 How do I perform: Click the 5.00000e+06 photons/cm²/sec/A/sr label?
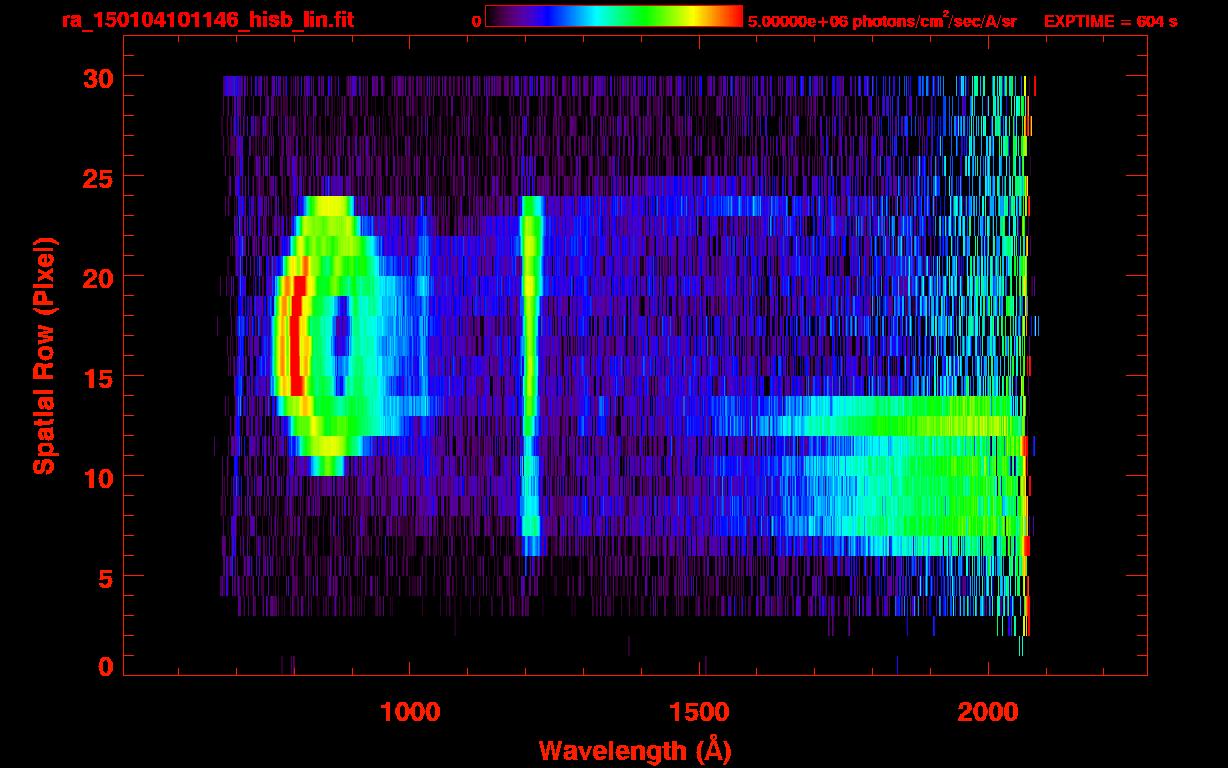click(882, 21)
